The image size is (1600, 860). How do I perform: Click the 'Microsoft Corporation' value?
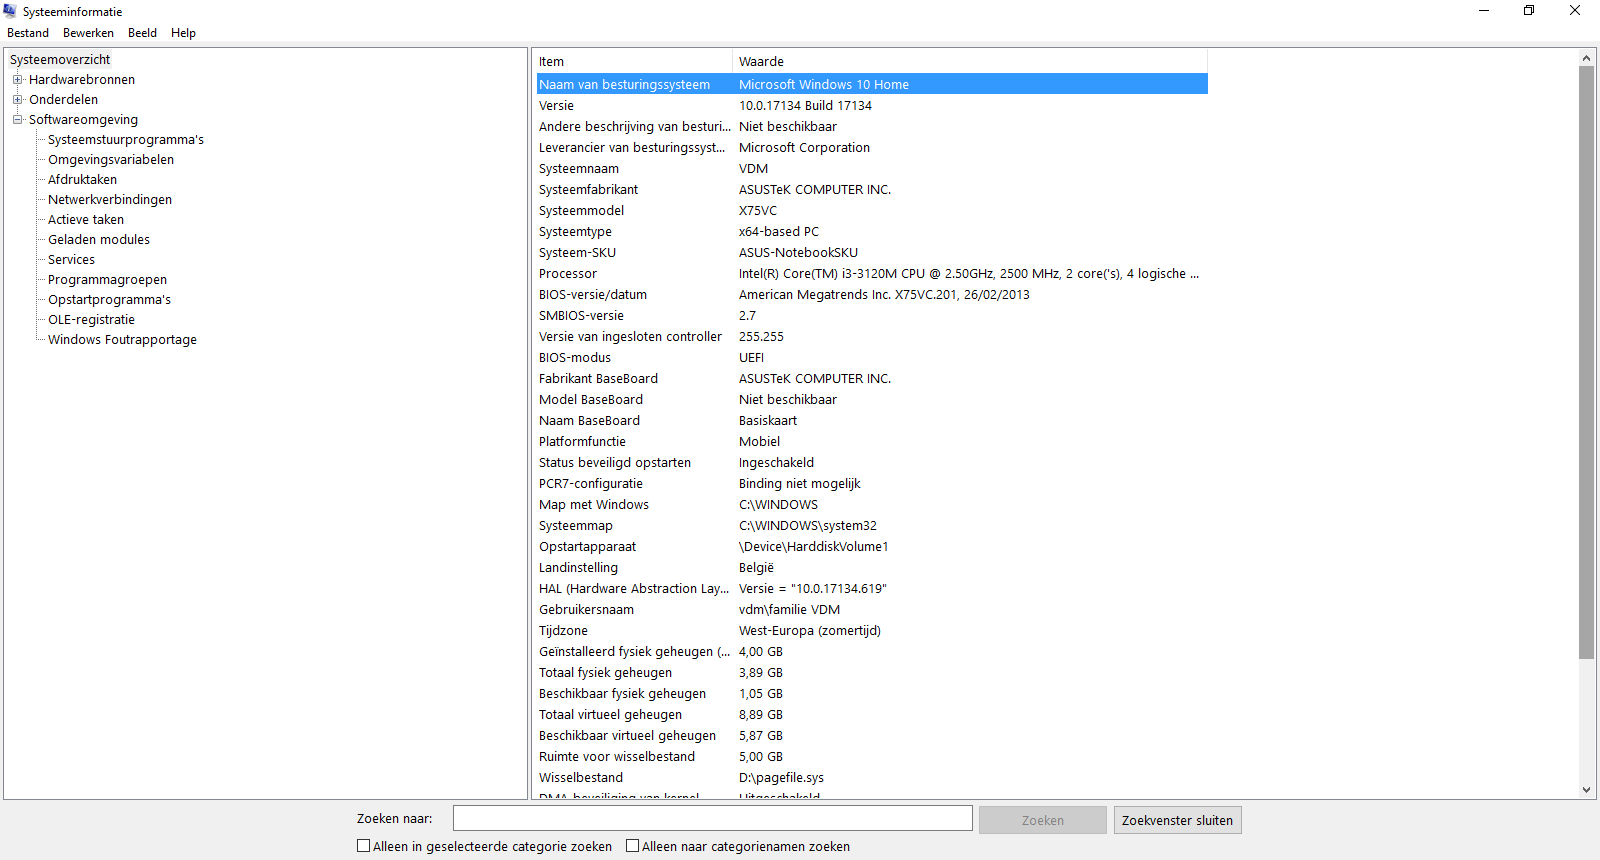[x=804, y=148]
